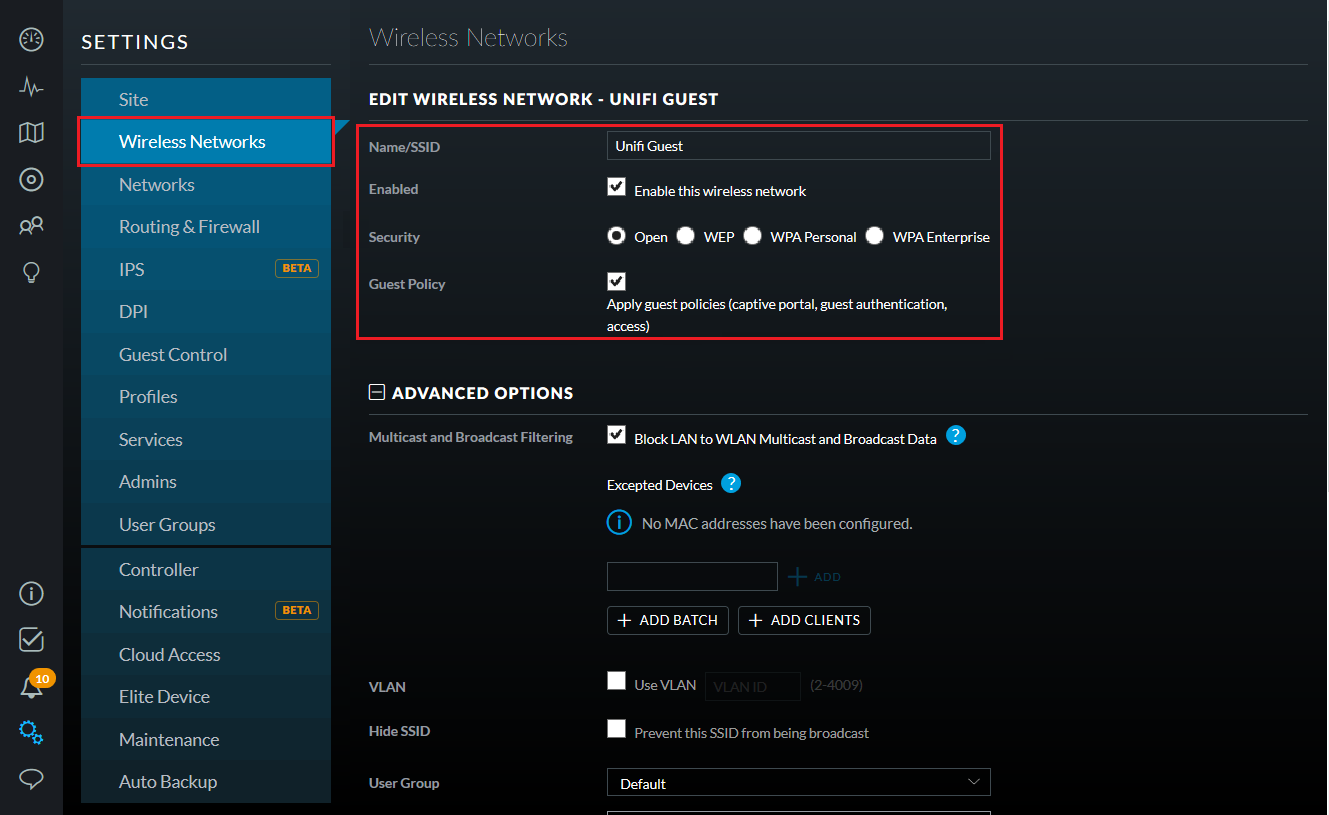
Task: Open the User Group Default dropdown
Action: (x=798, y=783)
